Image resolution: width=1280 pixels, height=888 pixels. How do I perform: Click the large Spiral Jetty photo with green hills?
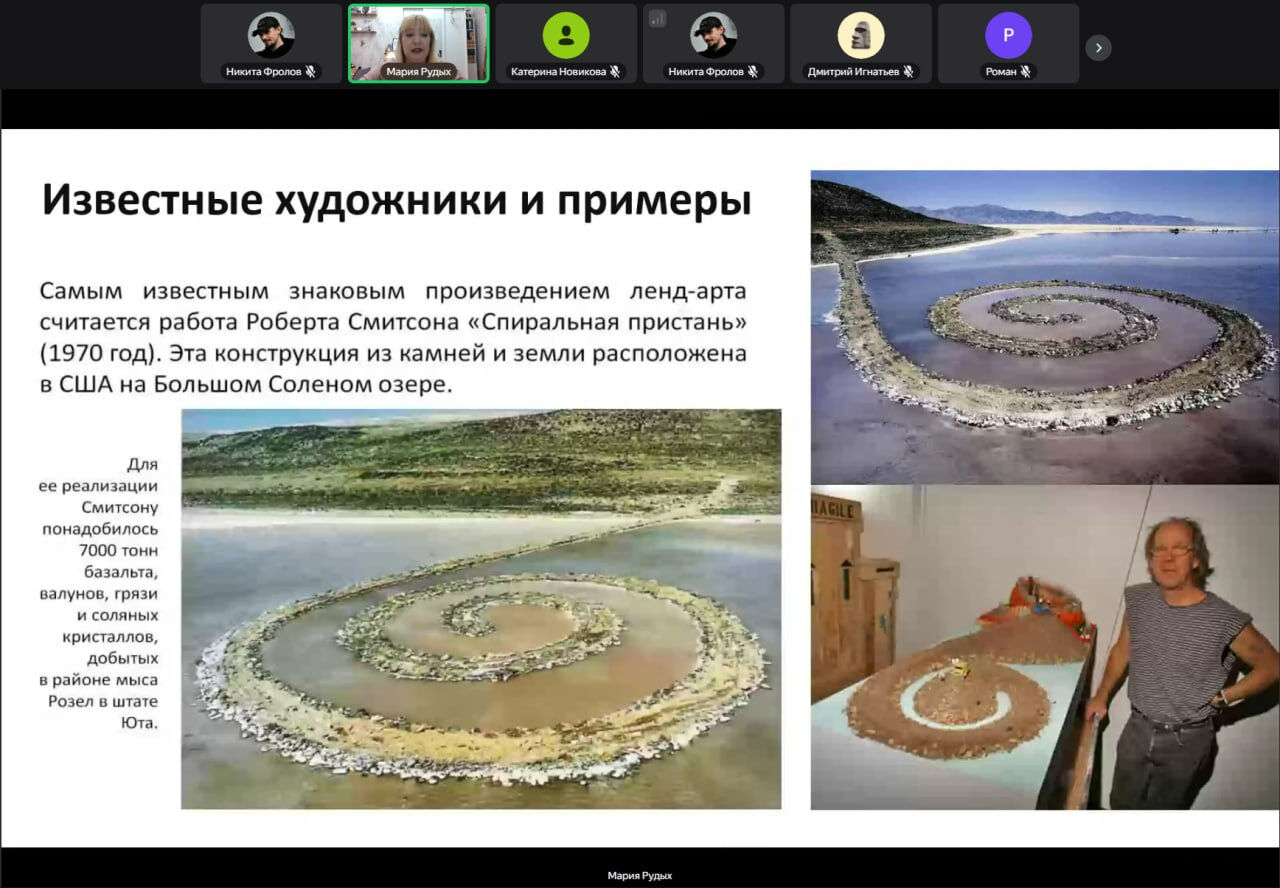481,609
